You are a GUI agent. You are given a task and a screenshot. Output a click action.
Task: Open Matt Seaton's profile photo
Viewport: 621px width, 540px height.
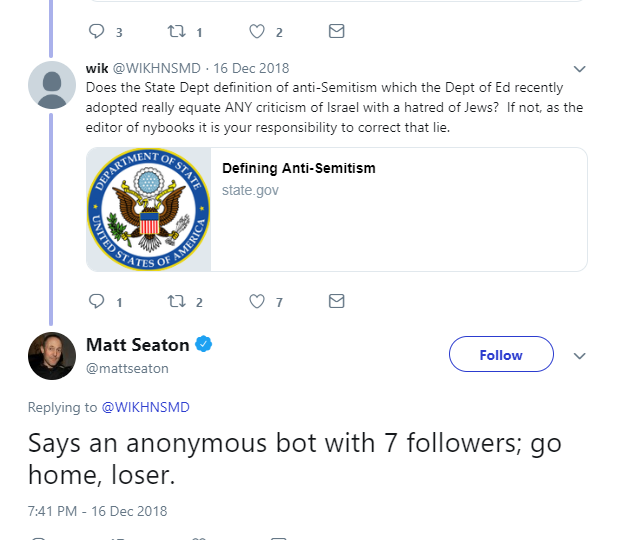click(x=52, y=356)
